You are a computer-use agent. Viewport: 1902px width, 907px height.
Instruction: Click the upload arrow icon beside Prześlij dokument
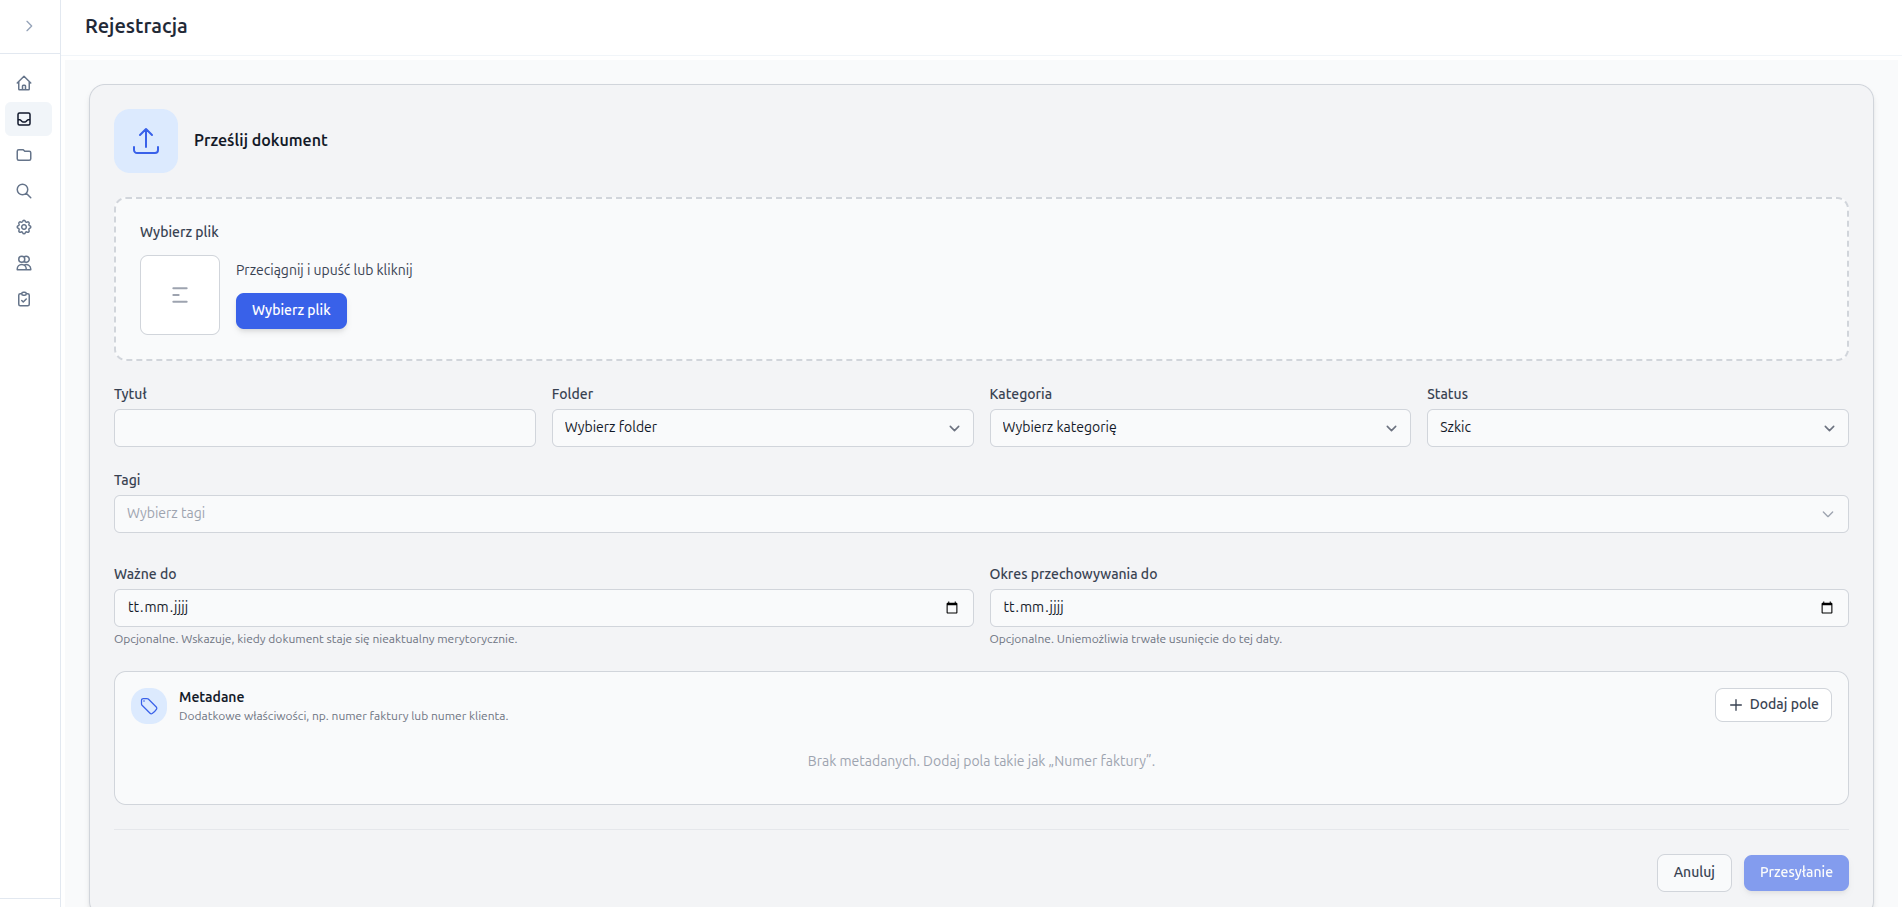[x=146, y=141]
